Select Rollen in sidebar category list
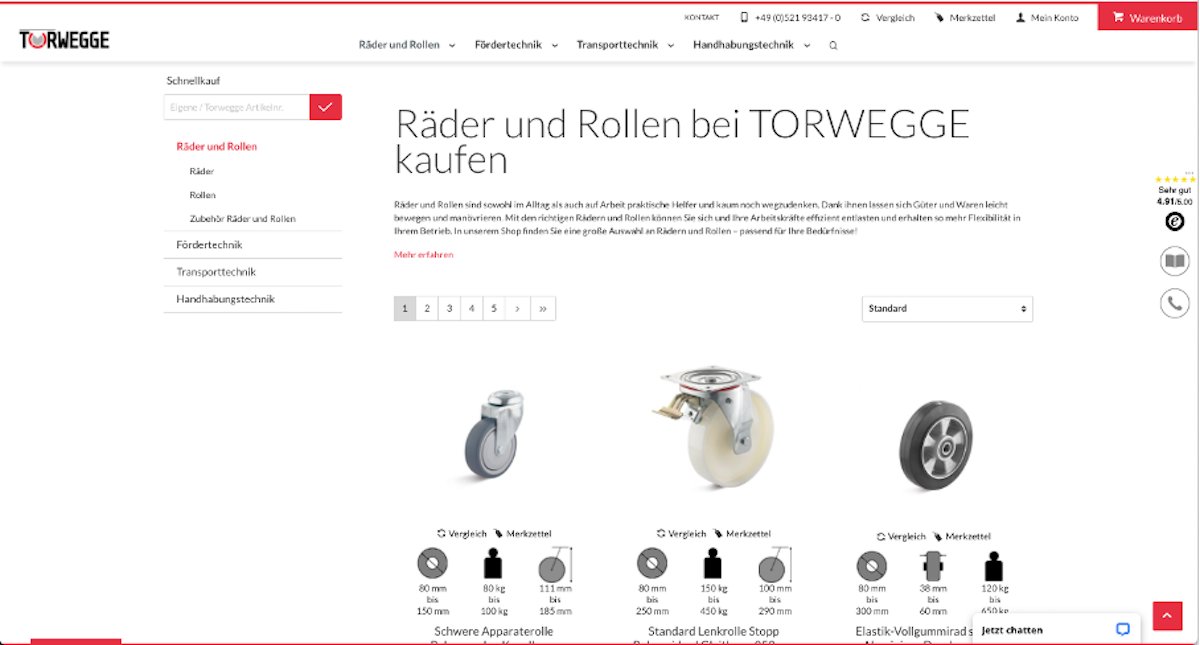Screen dimensions: 1200x645 coord(202,195)
